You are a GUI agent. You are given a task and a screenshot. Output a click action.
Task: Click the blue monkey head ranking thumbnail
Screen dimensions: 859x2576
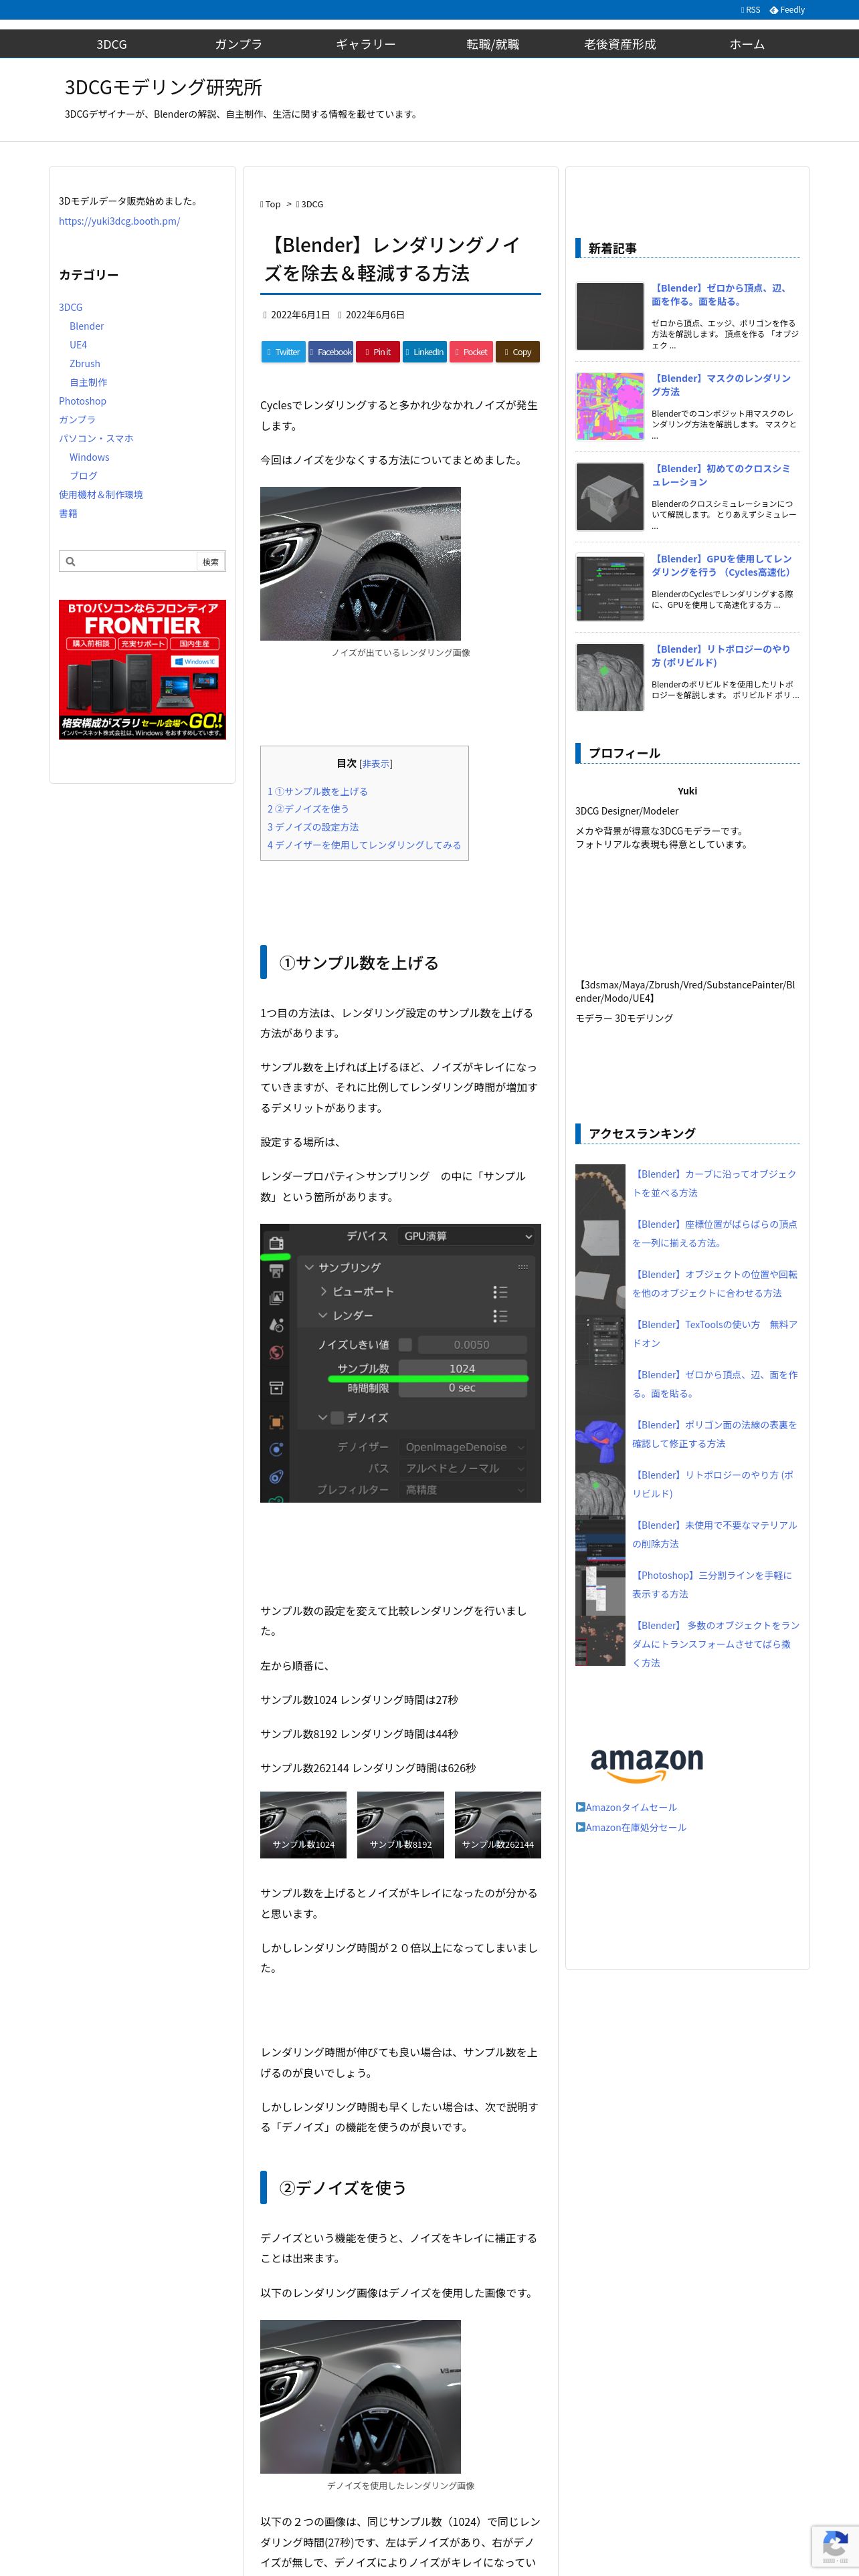point(600,1440)
